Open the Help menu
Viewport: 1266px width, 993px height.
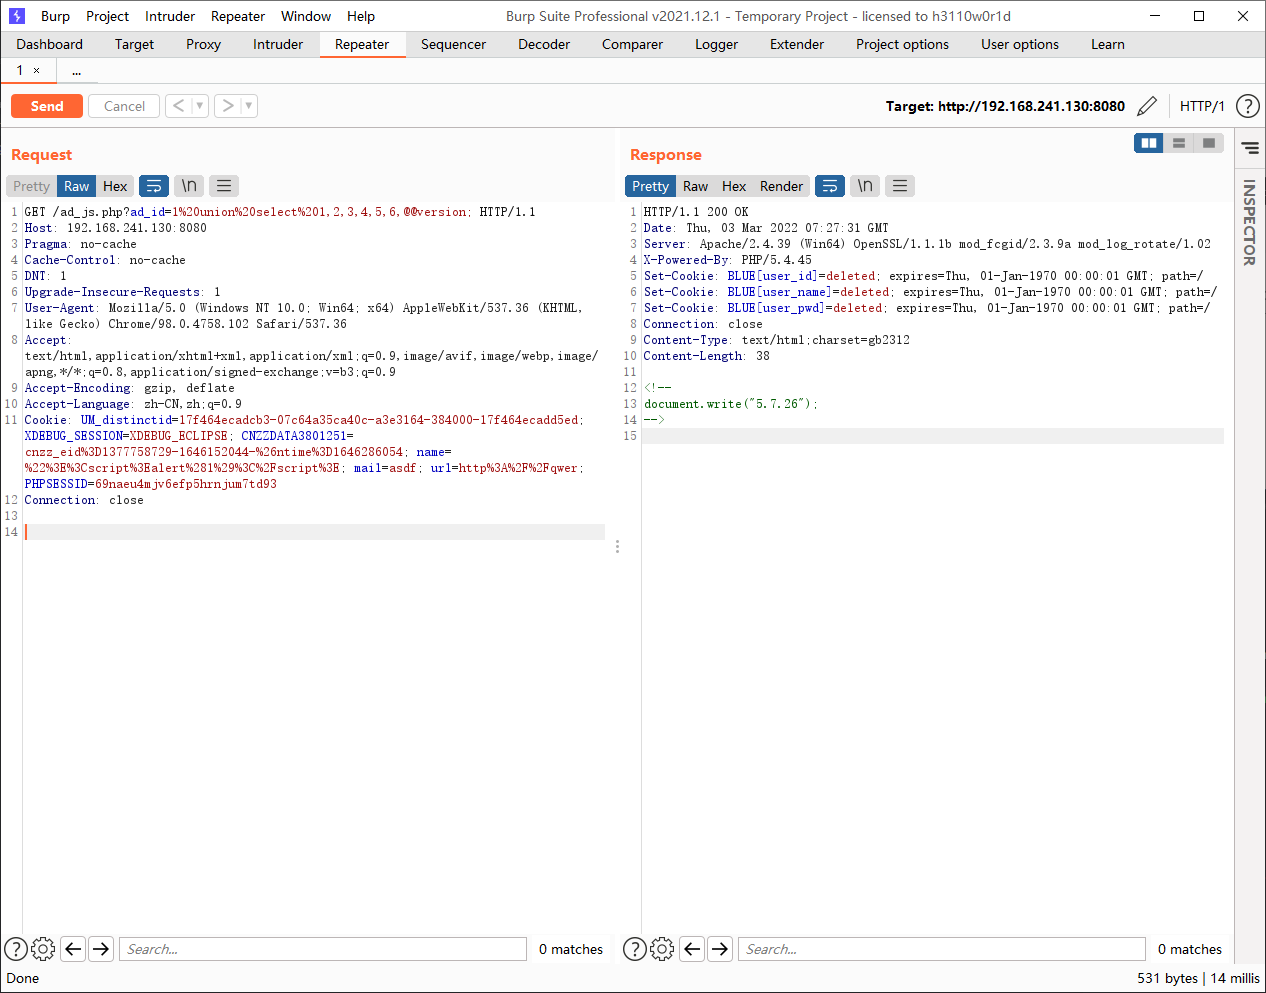(361, 16)
